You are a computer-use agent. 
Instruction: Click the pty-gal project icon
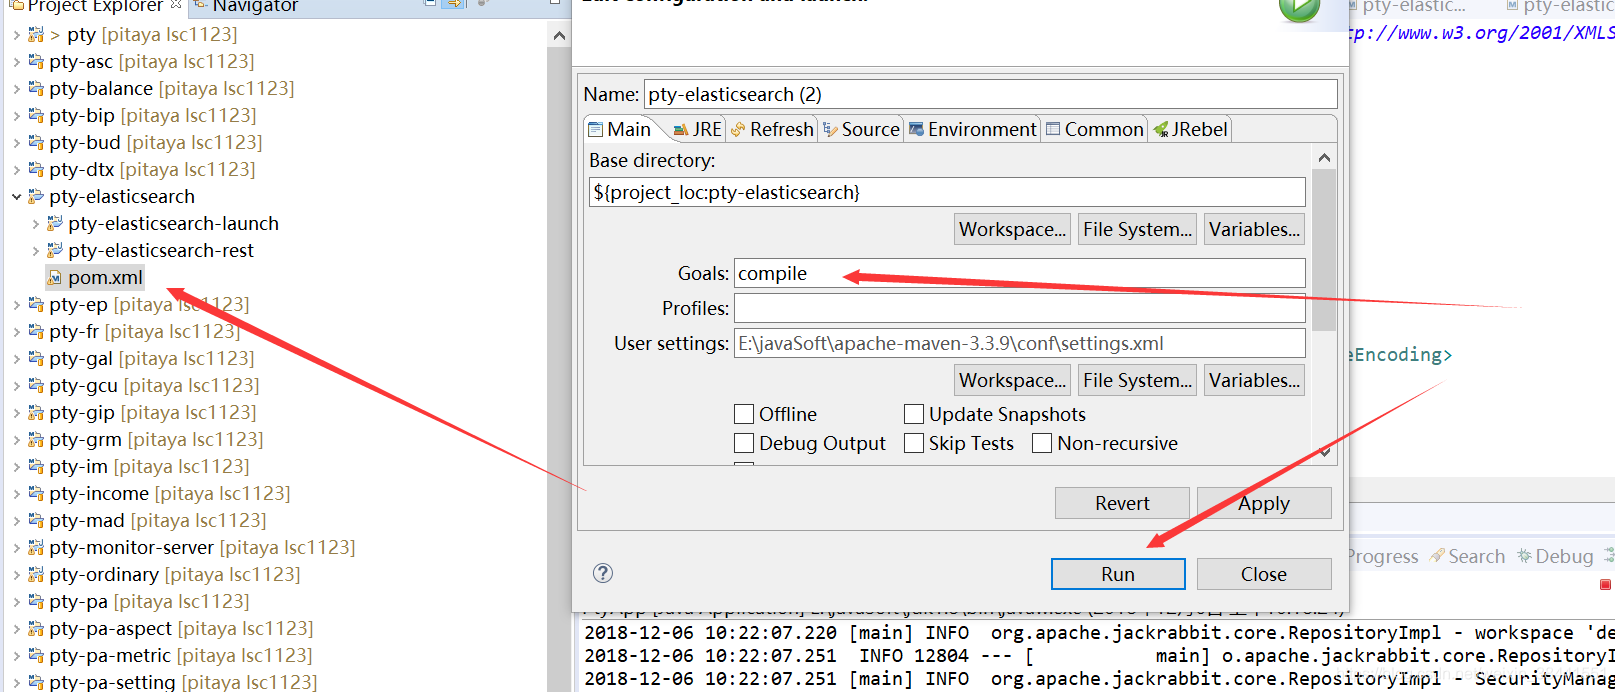click(36, 358)
